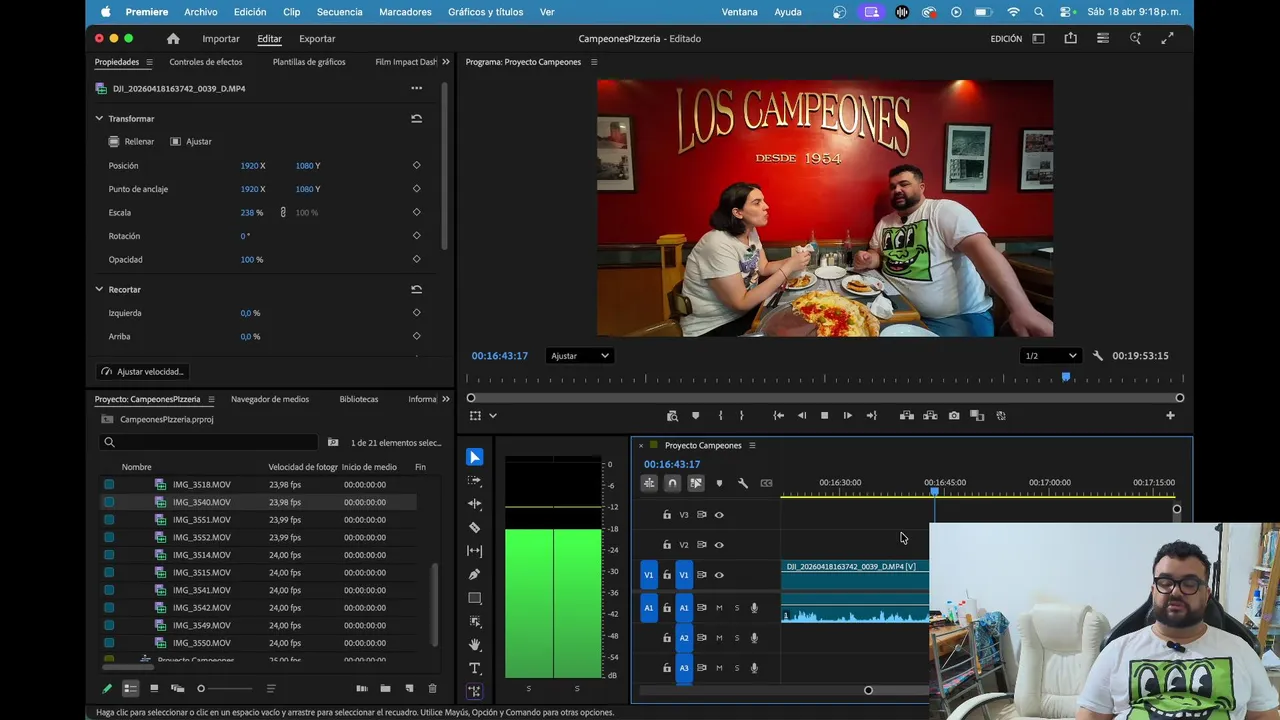Click the timeline horizontal zoom scroll handle
This screenshot has height=720, width=1280.
coord(868,690)
